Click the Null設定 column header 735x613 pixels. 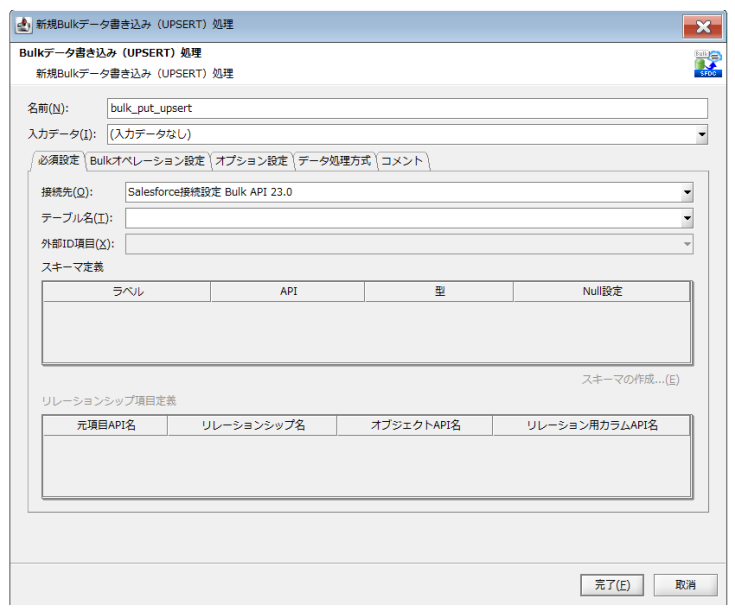click(602, 292)
